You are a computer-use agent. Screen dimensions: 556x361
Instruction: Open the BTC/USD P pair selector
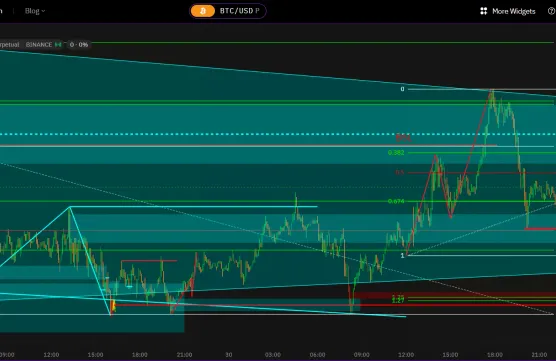pyautogui.click(x=228, y=11)
